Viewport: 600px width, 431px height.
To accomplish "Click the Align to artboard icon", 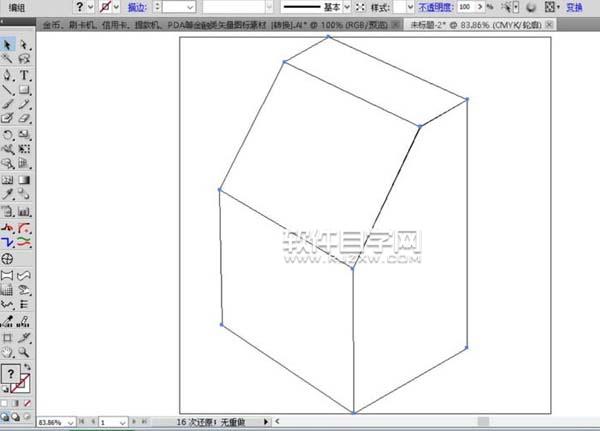I will (x=550, y=7).
